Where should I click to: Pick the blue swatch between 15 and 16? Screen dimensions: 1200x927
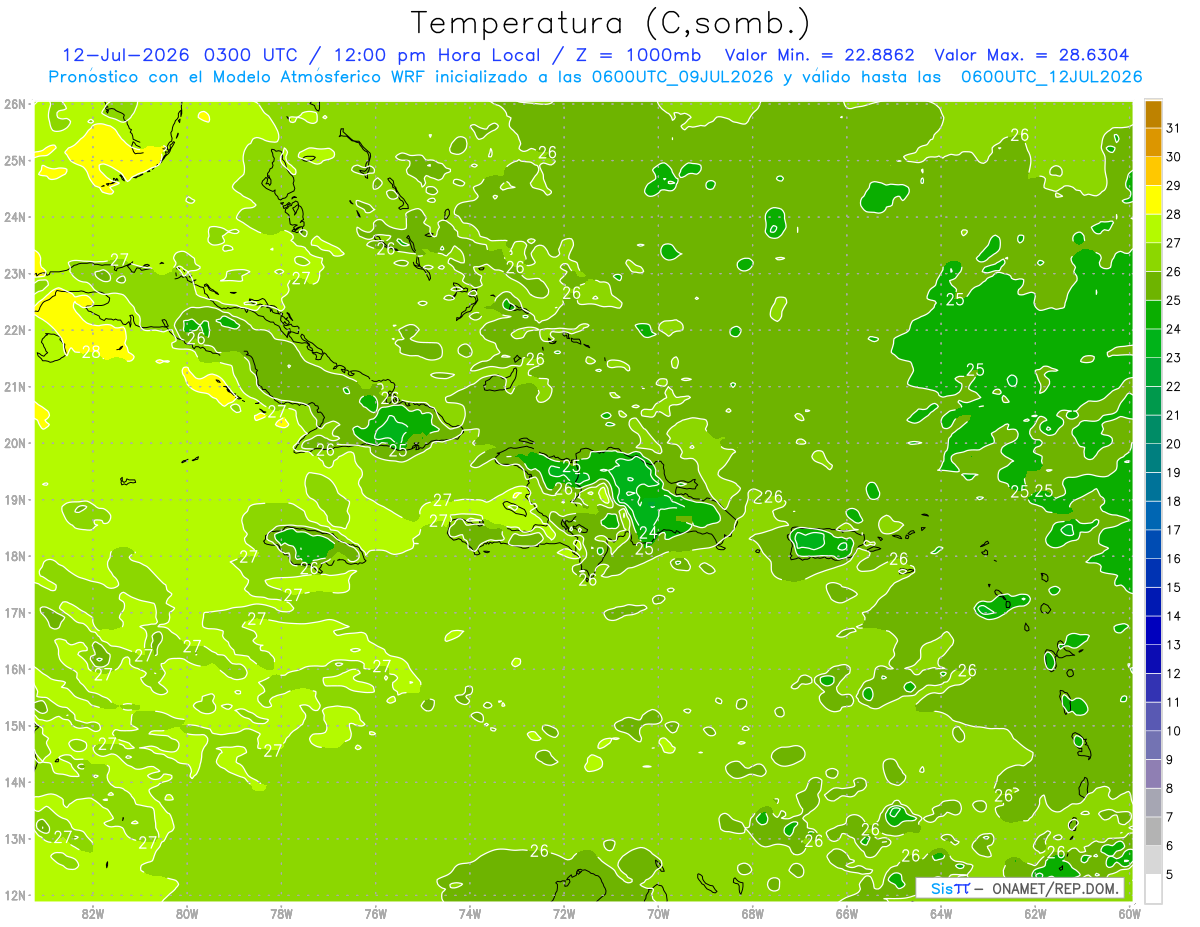1153,573
